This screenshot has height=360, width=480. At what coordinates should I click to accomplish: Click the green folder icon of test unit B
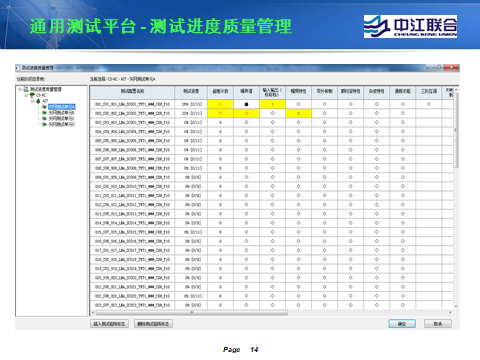tap(44, 113)
